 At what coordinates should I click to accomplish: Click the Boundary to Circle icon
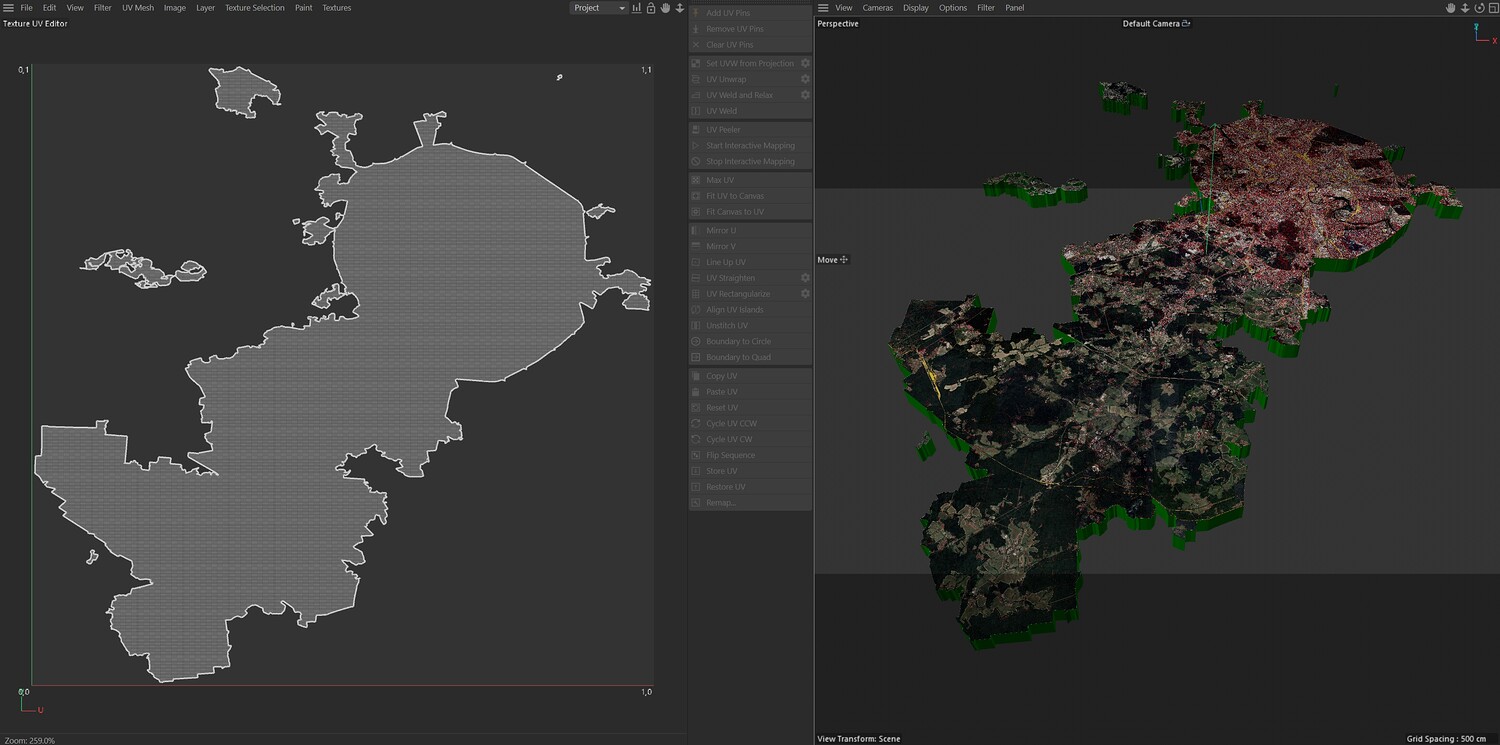[x=696, y=342]
